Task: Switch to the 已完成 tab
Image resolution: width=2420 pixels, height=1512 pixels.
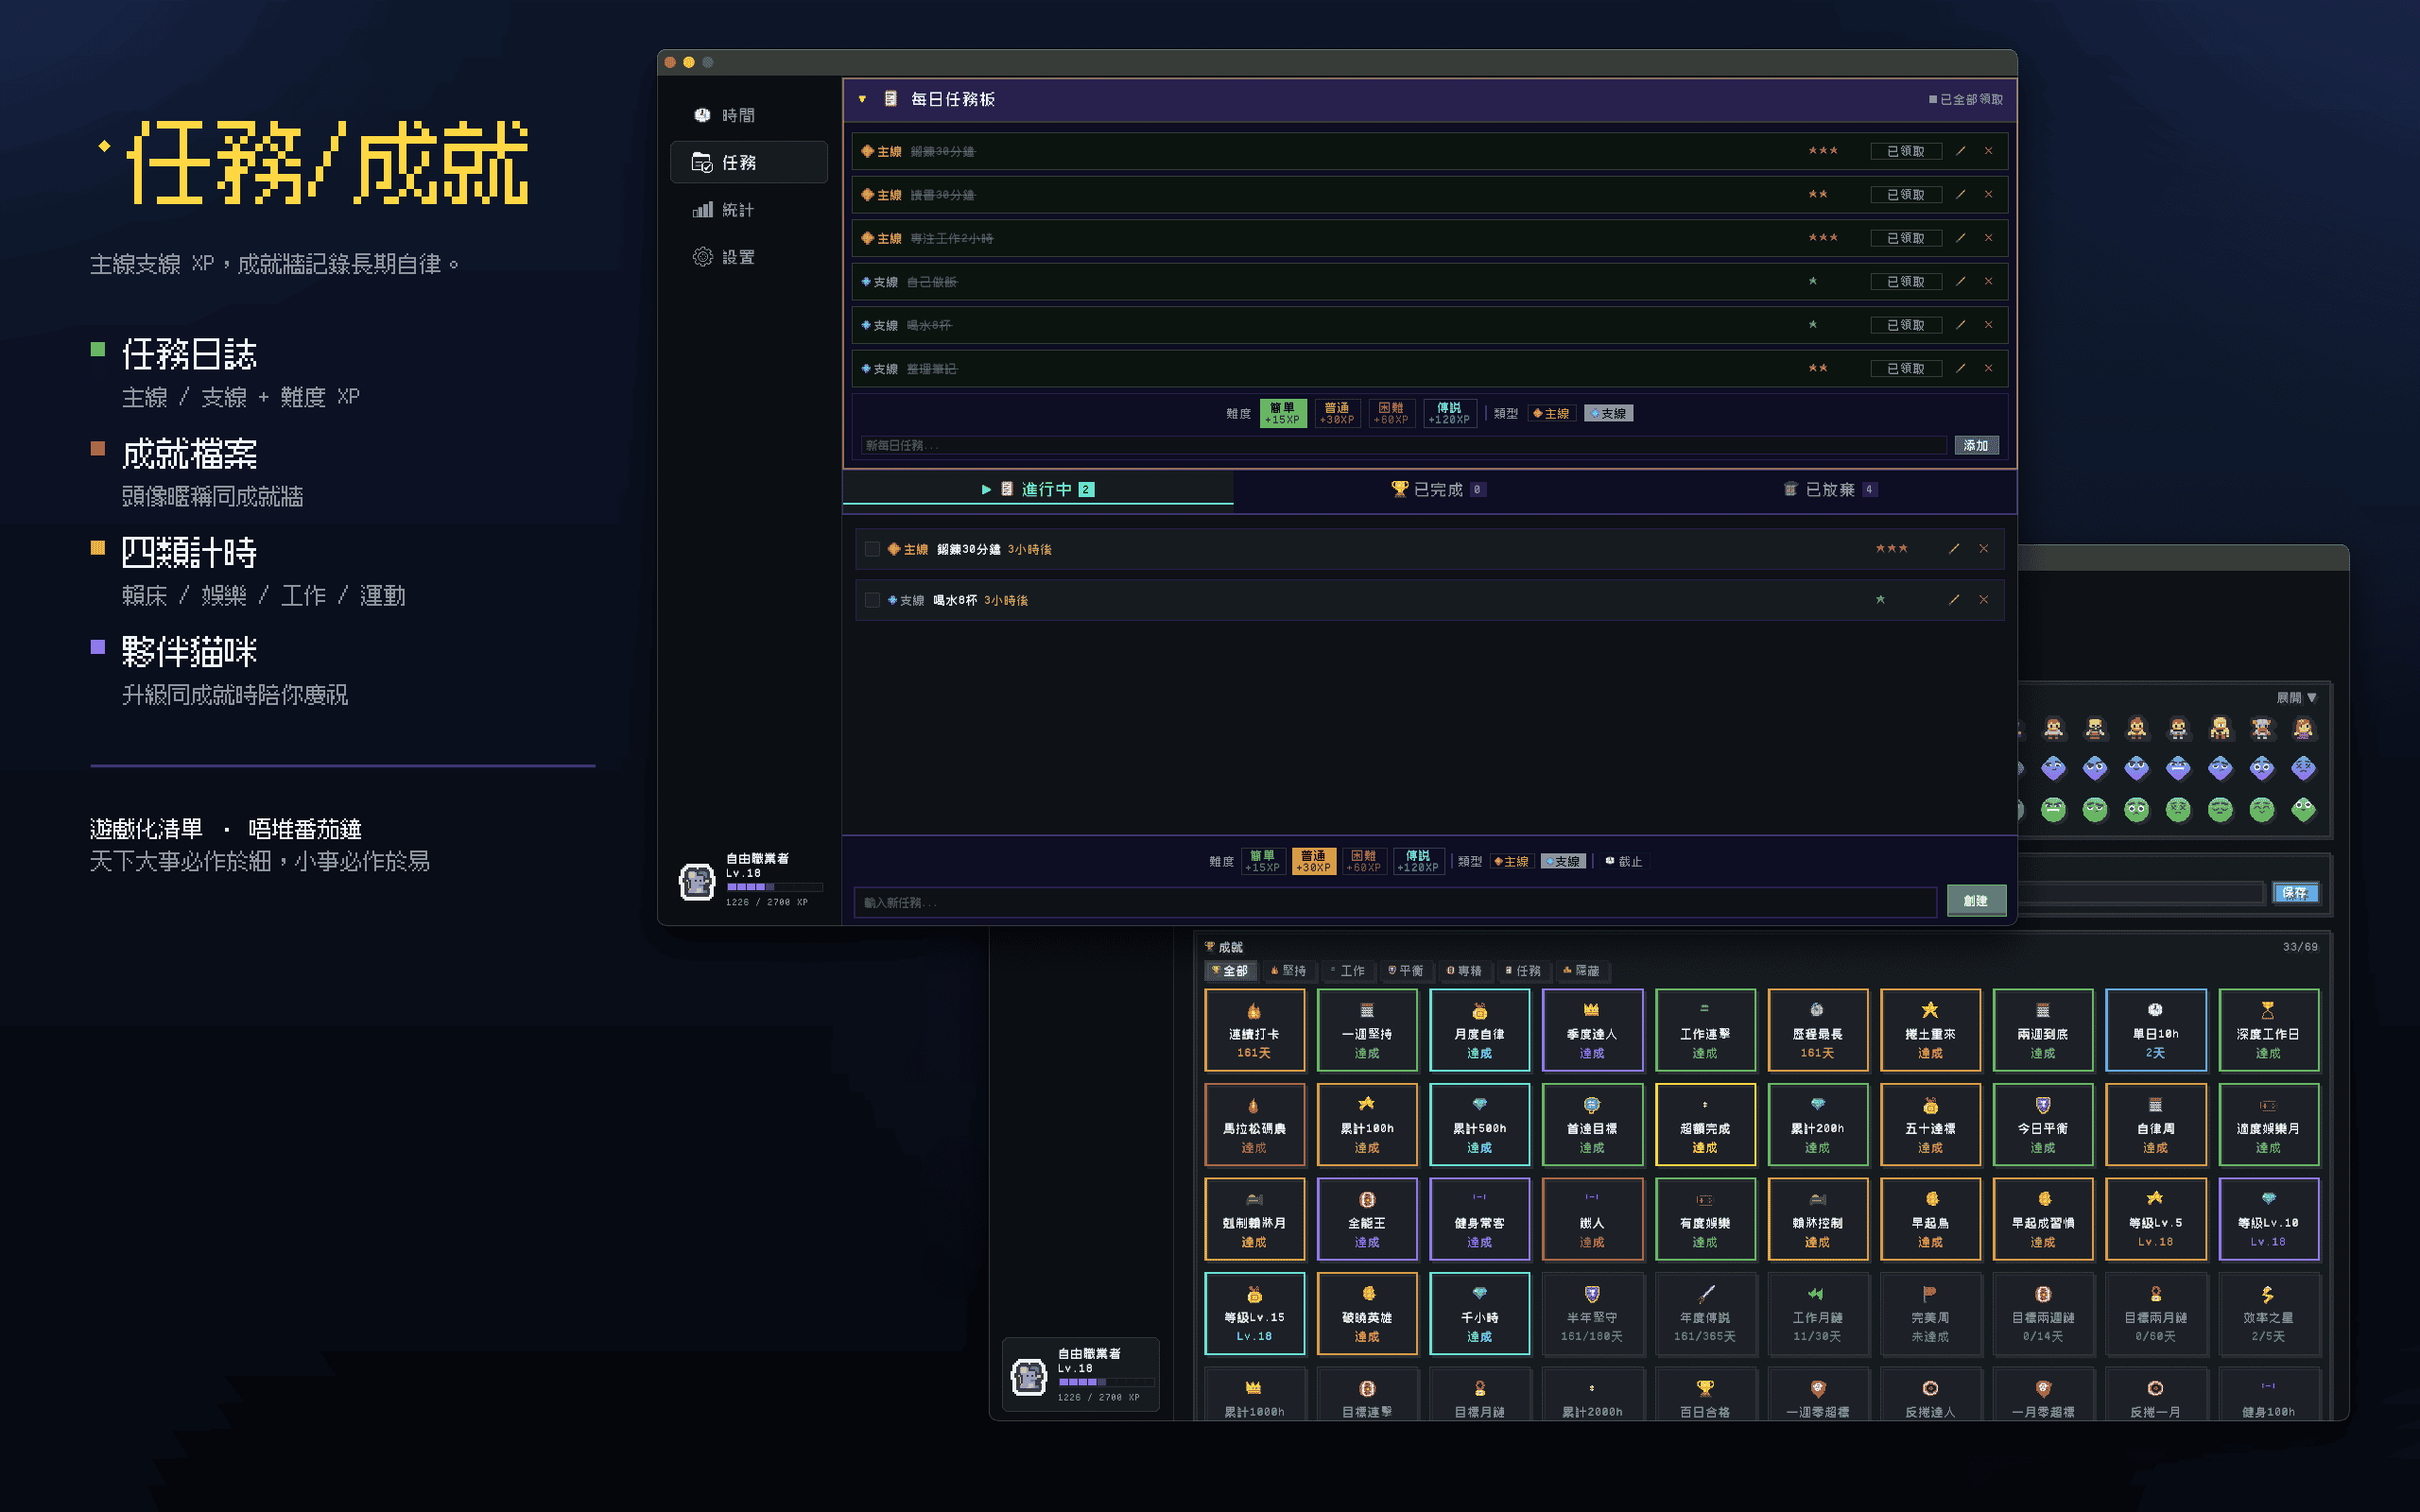Action: coord(1437,489)
